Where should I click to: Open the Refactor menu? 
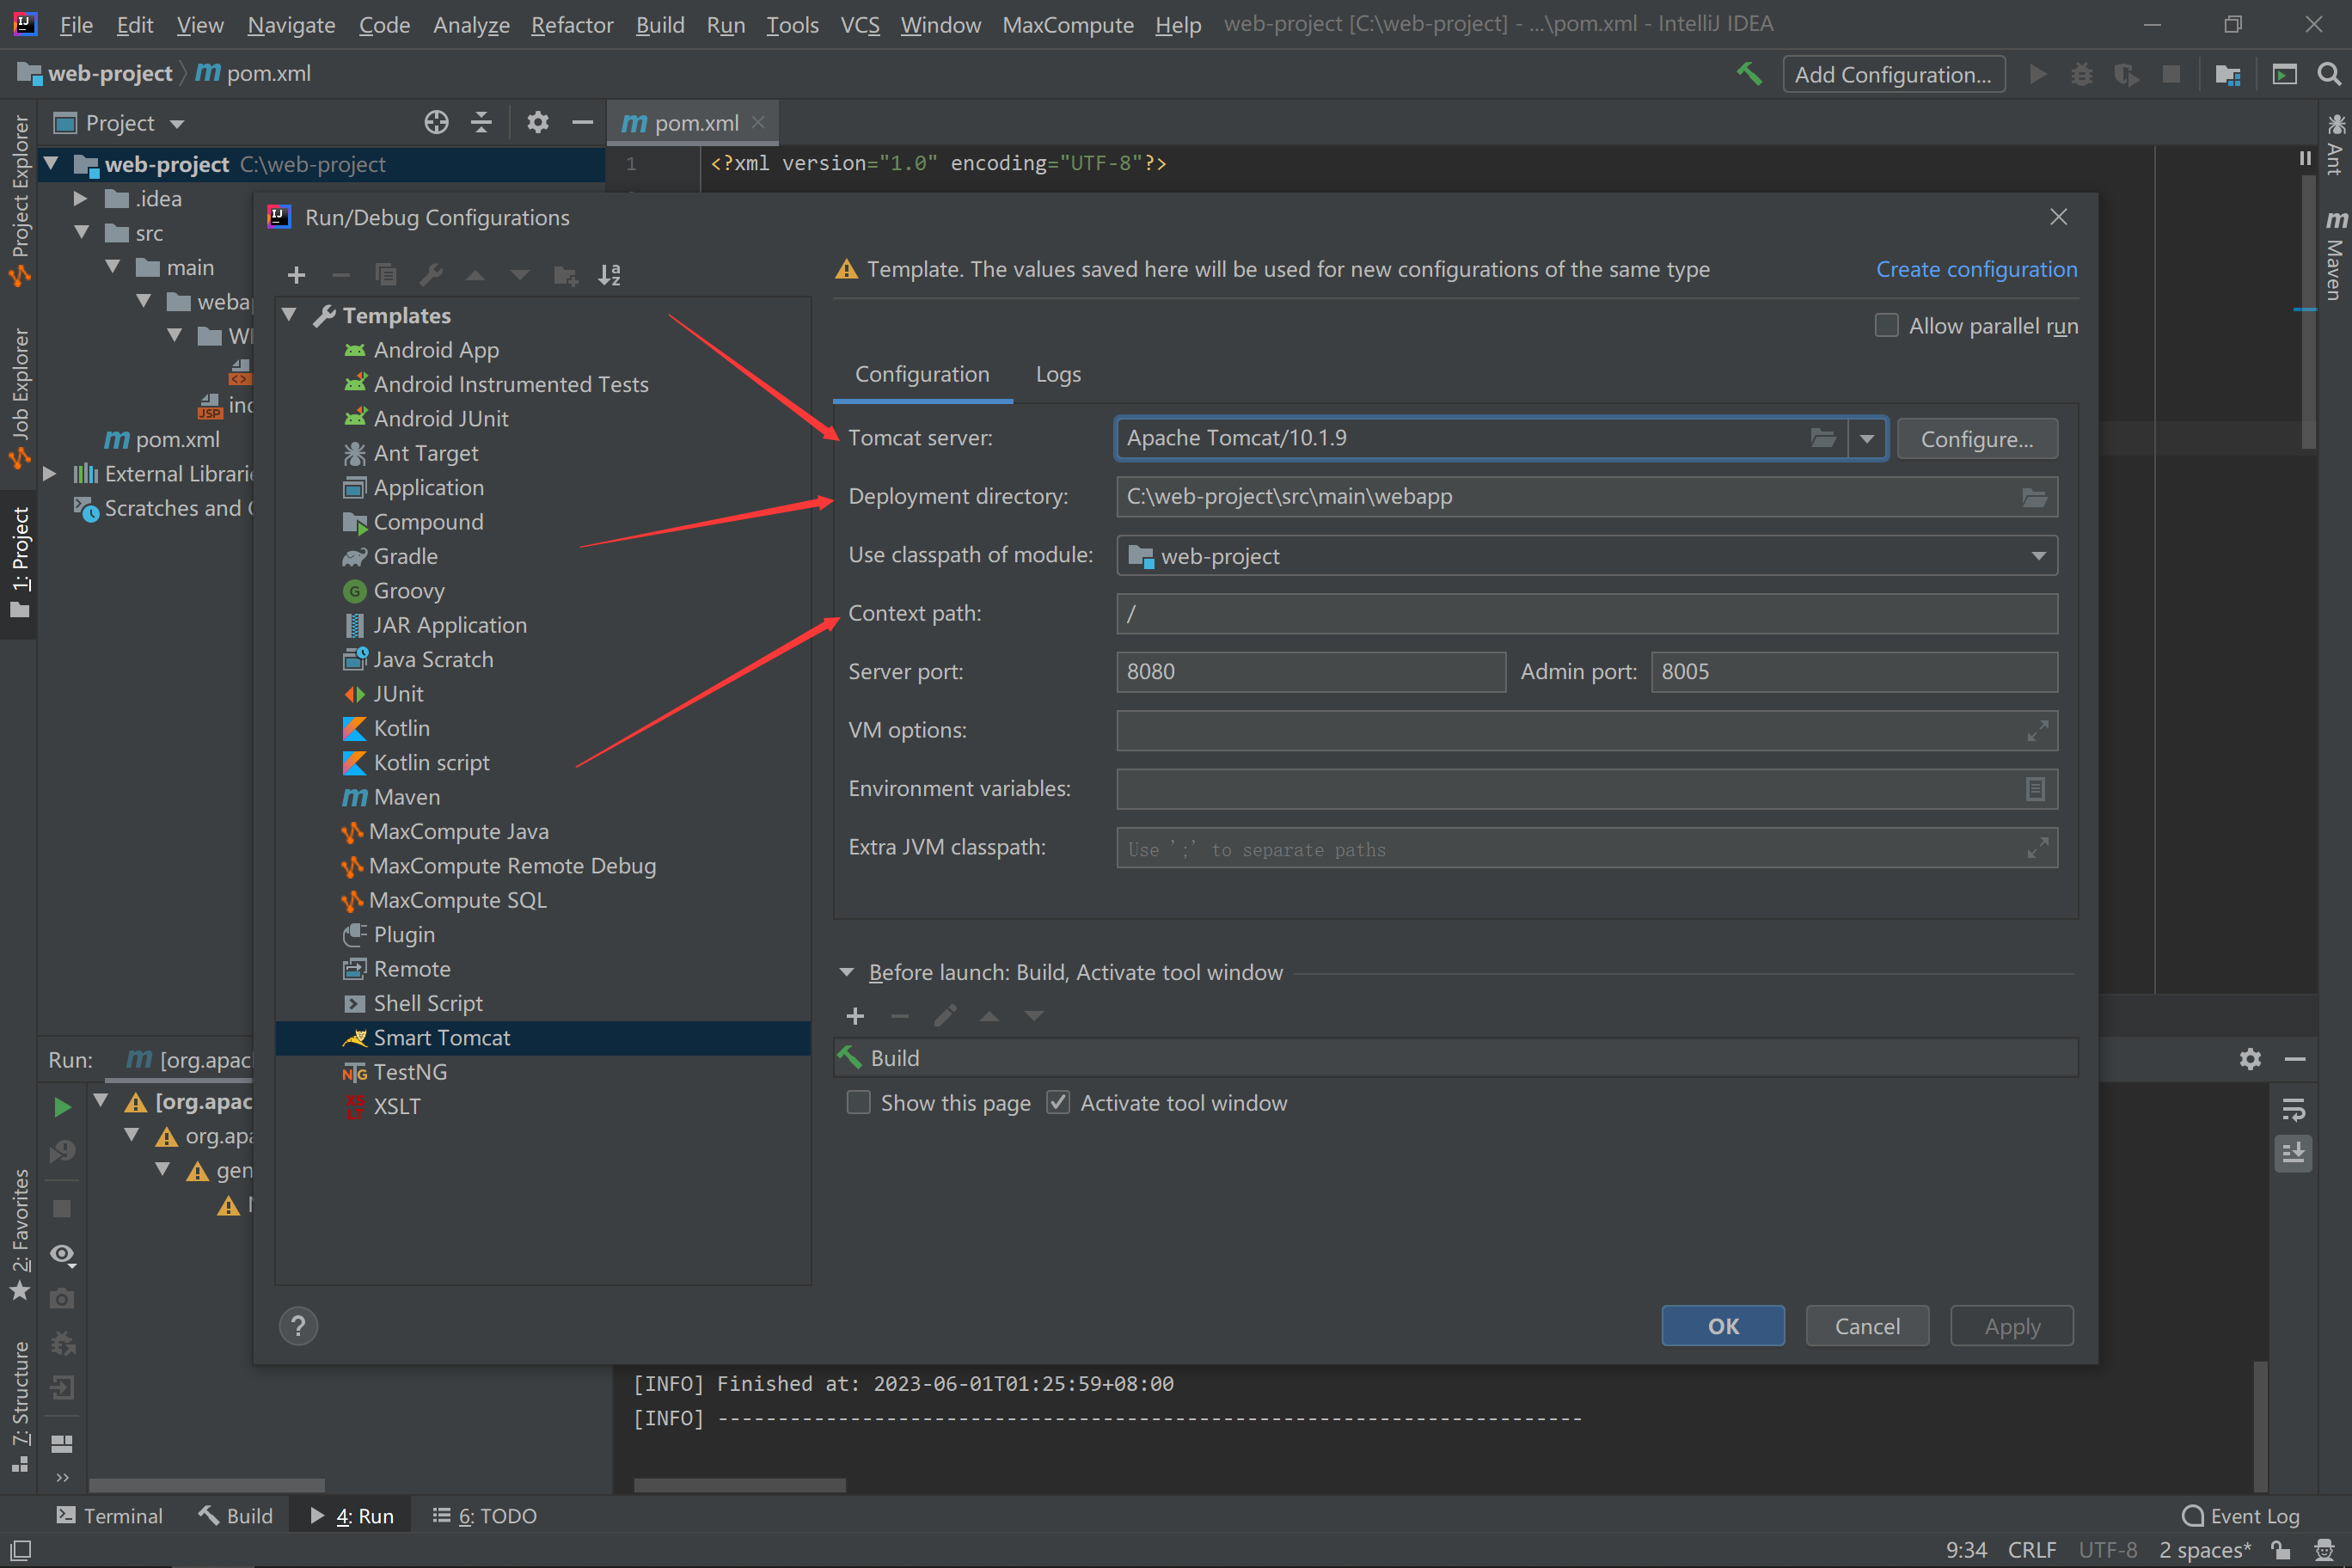(571, 25)
